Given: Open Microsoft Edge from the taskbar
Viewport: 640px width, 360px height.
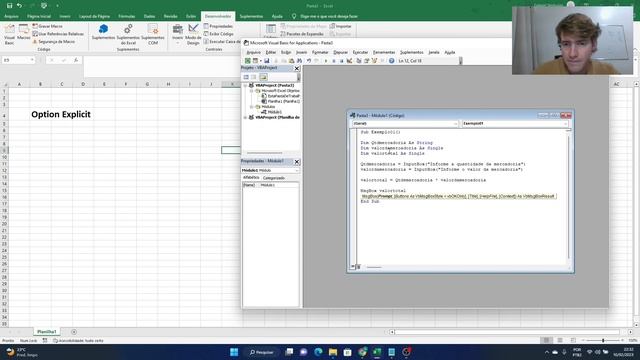Looking at the screenshot, I should pyautogui.click(x=318, y=352).
